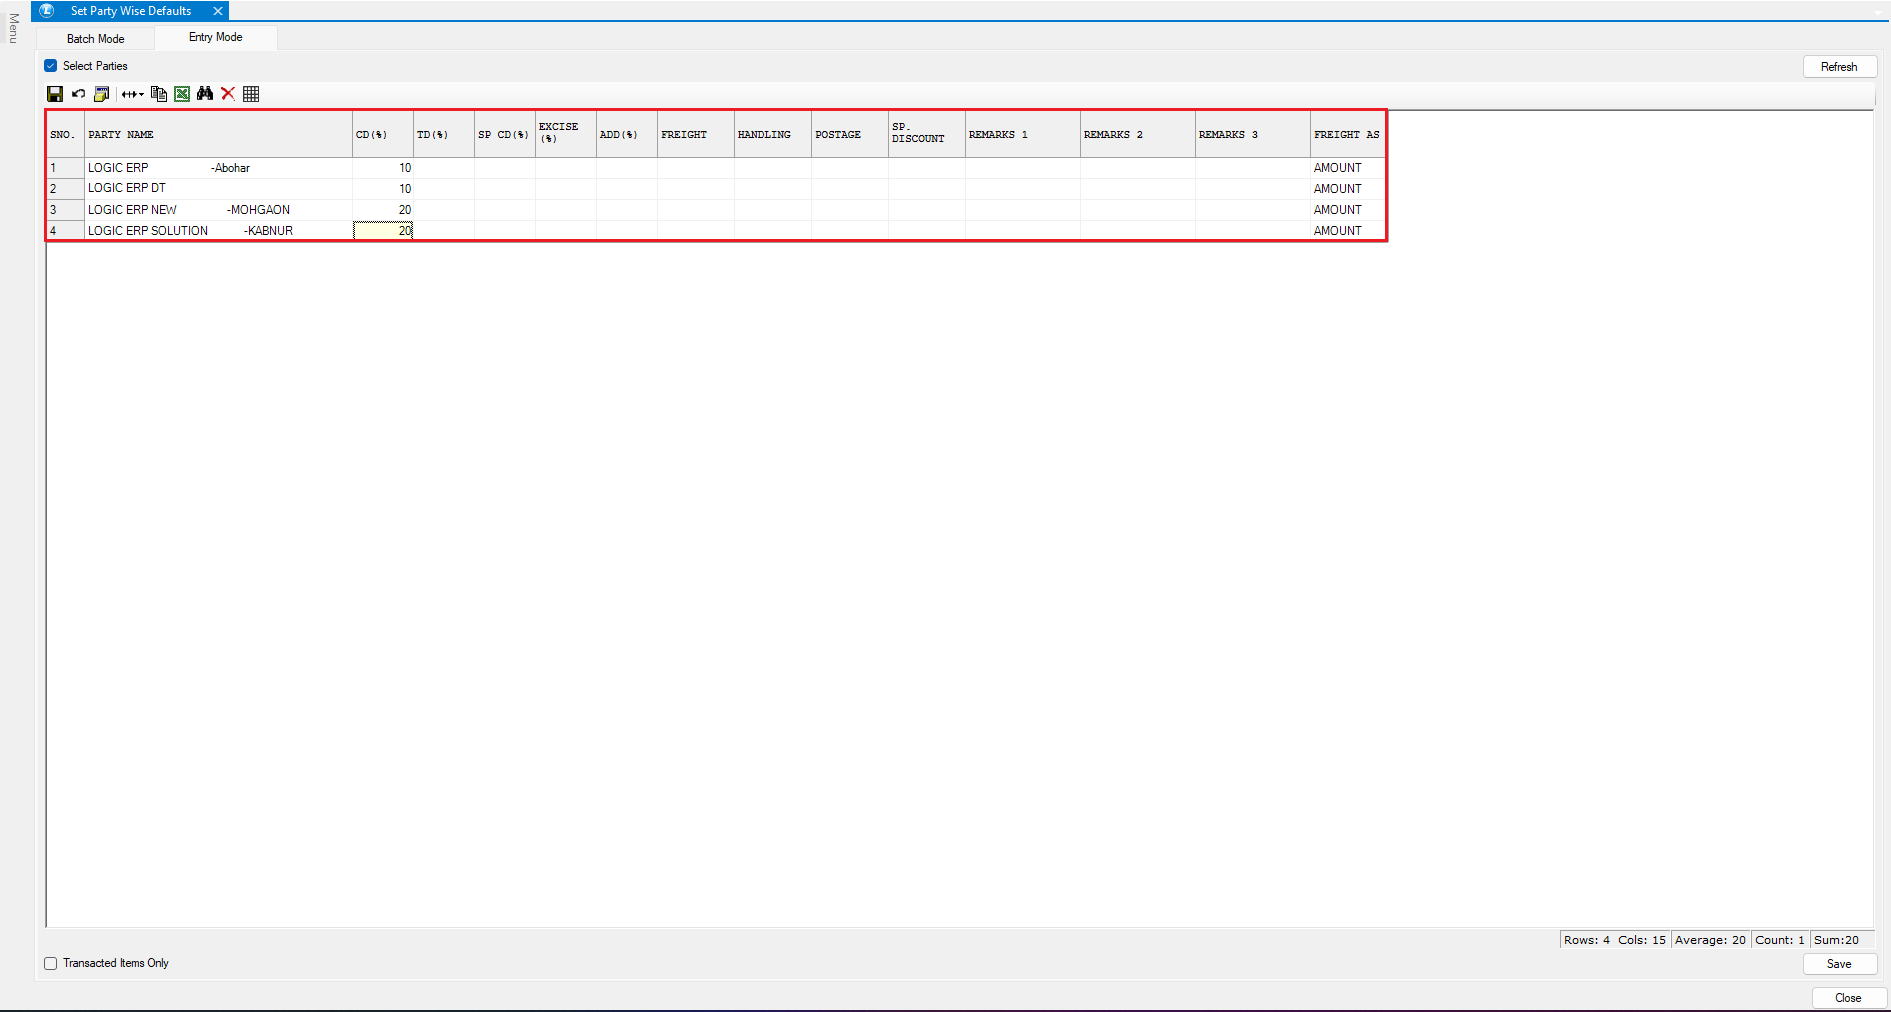Open the column width arrows dropdown
This screenshot has height=1012, width=1891.
tap(132, 94)
